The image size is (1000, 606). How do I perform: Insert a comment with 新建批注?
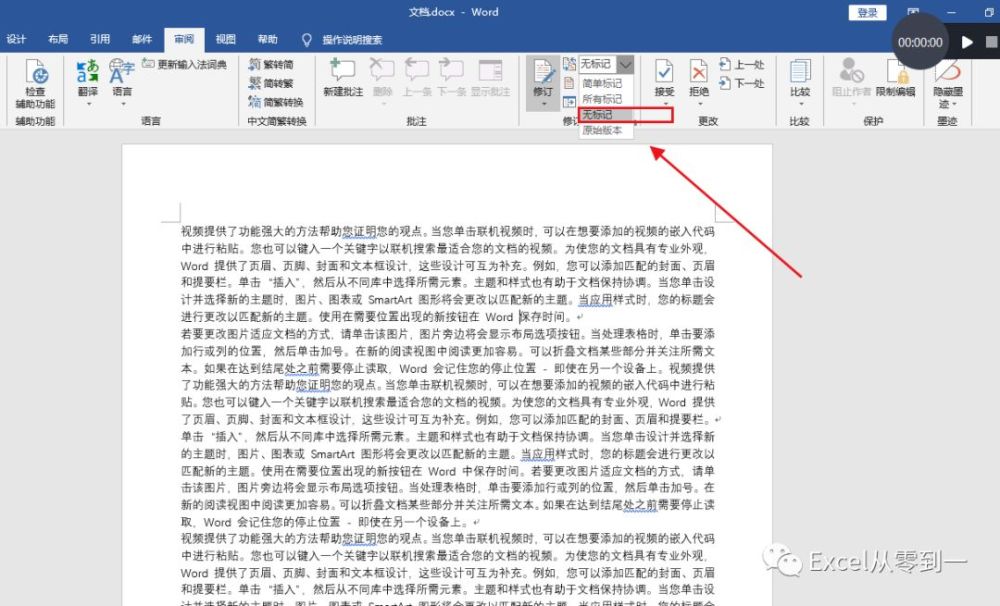coord(342,78)
